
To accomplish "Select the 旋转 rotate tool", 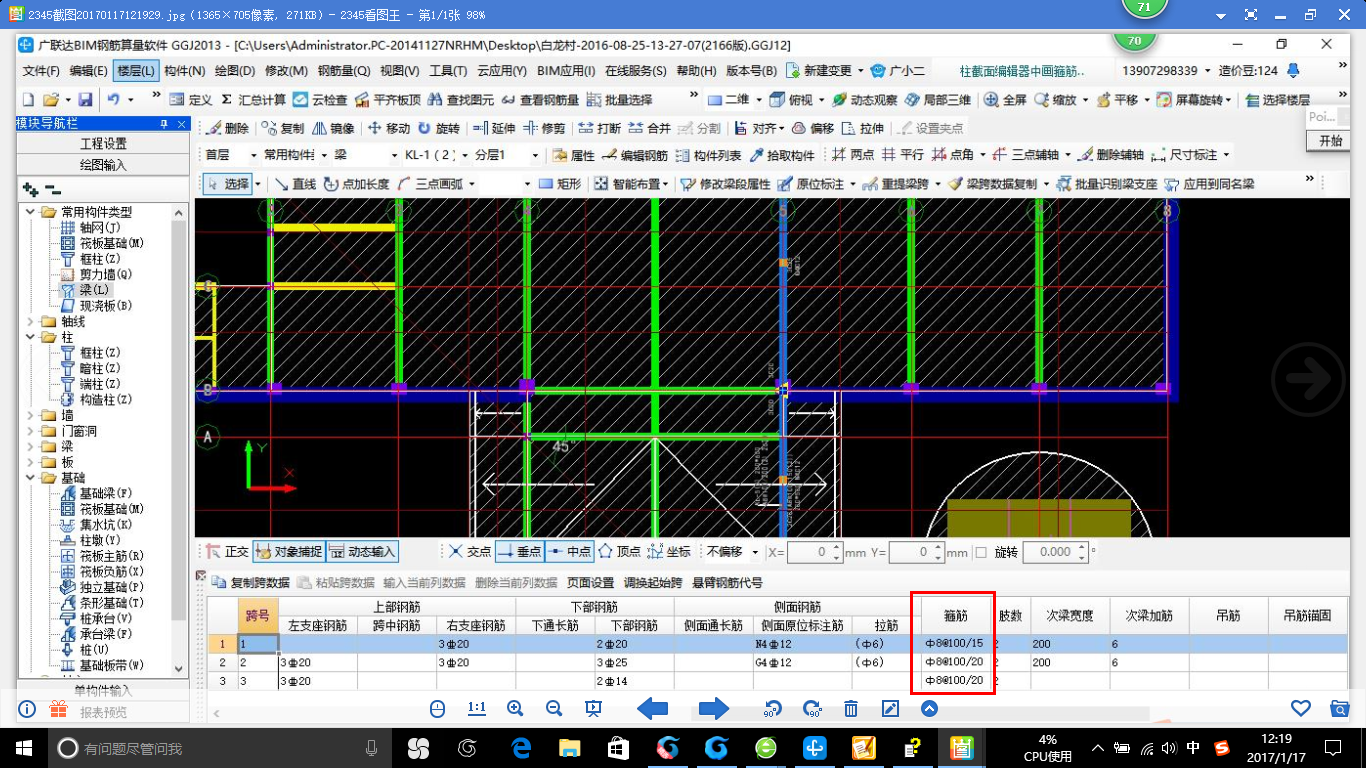I will (x=439, y=128).
